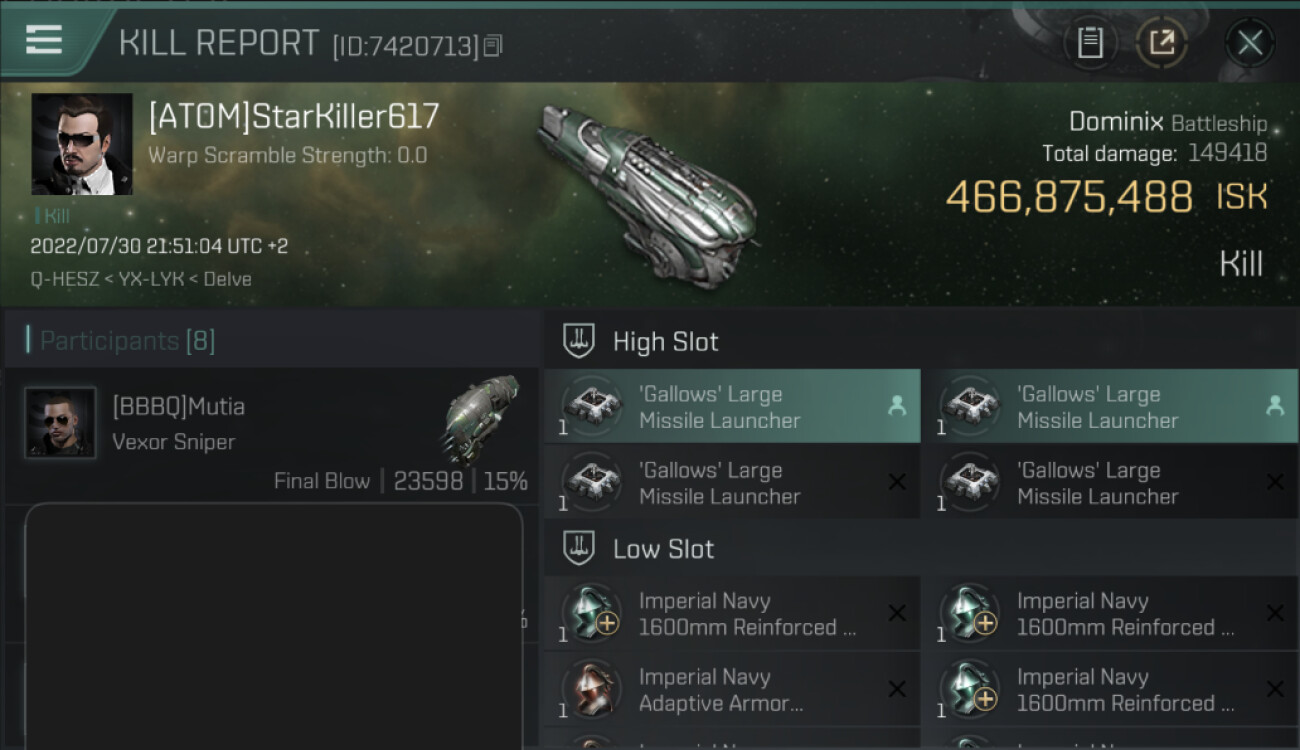Open the hamburger menu
The image size is (1300, 750).
click(x=44, y=41)
